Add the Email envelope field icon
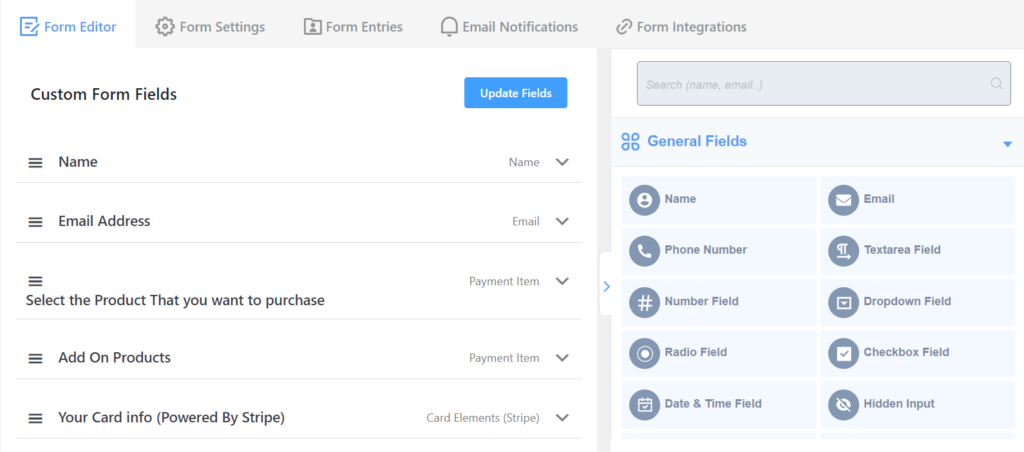This screenshot has width=1024, height=452. click(x=844, y=200)
